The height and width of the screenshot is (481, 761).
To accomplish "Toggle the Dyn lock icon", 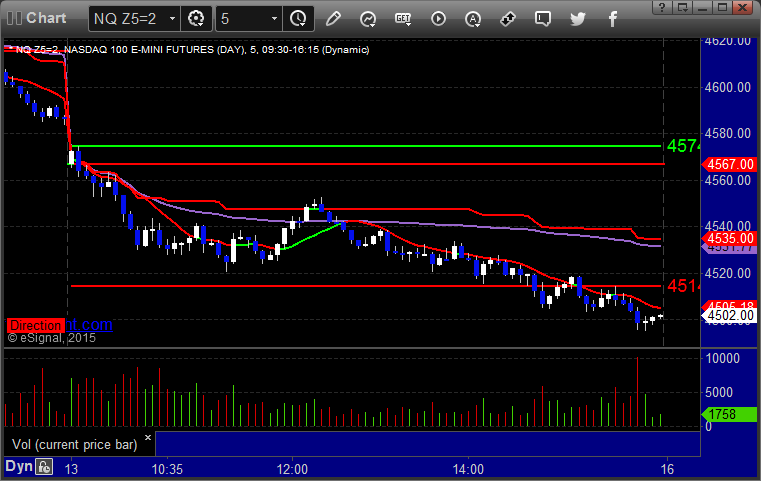I will [44, 467].
